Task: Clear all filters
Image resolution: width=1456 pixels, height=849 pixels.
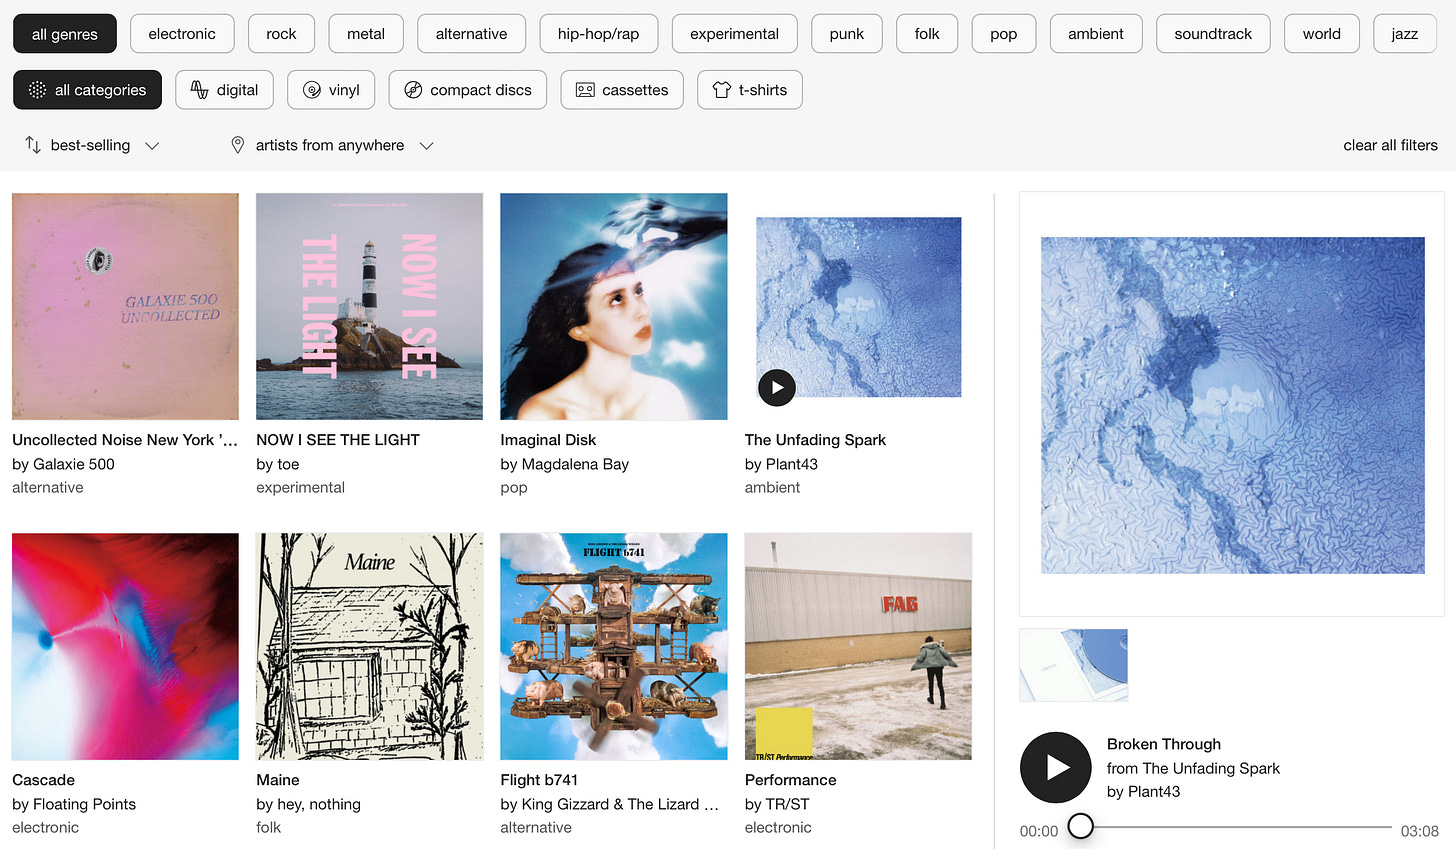Action: 1390,145
